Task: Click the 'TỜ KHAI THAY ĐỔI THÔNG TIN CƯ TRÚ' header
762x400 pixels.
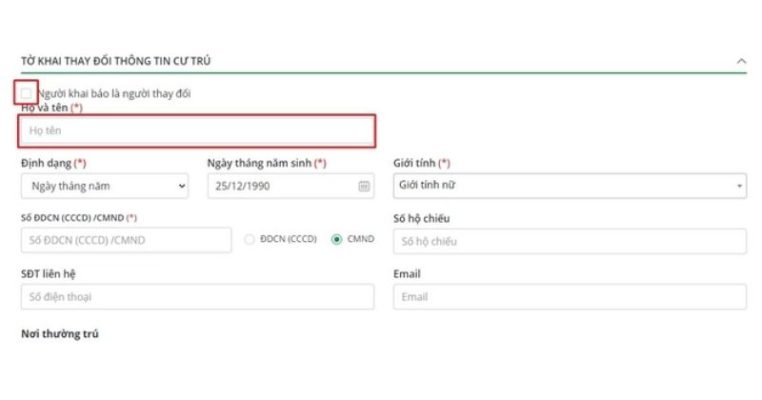Action: click(115, 61)
